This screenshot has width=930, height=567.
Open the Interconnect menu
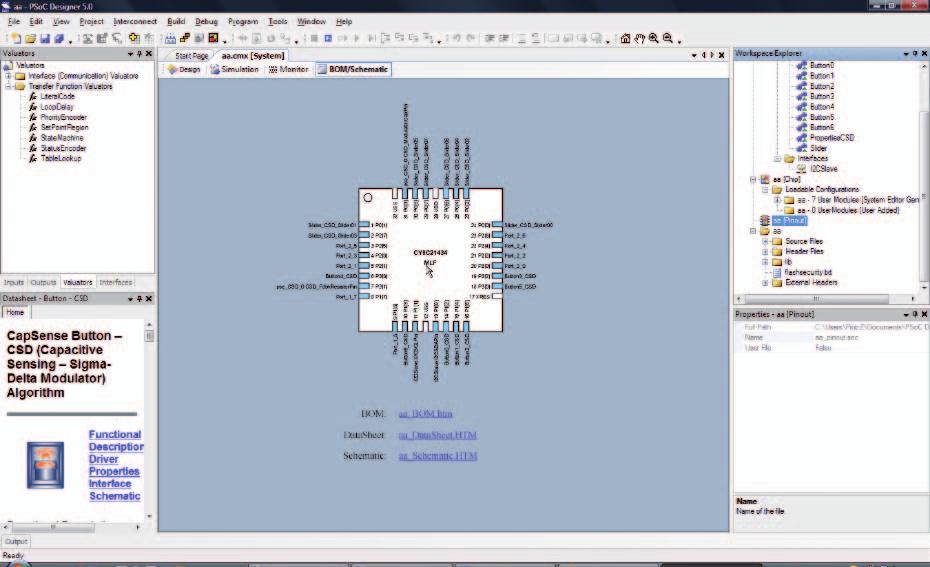(x=135, y=21)
